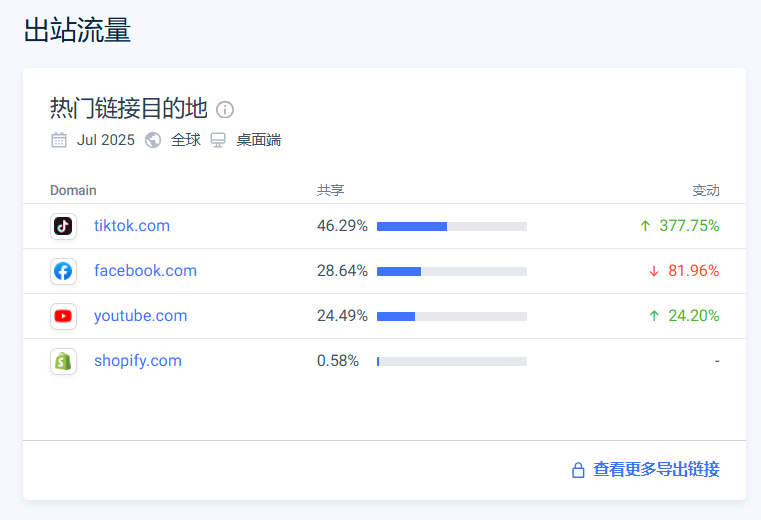Click the tiktok.com 46.29% share bar
This screenshot has height=520, width=761.
pyautogui.click(x=451, y=226)
